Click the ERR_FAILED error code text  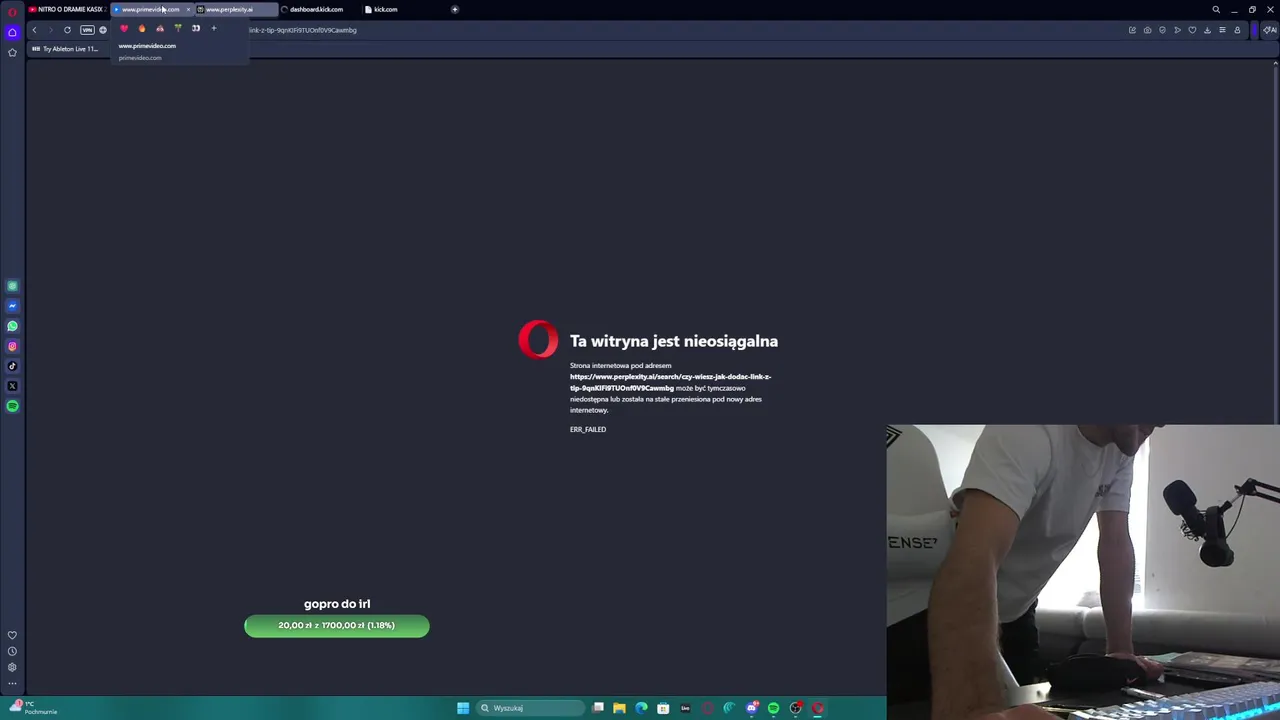[x=588, y=429]
